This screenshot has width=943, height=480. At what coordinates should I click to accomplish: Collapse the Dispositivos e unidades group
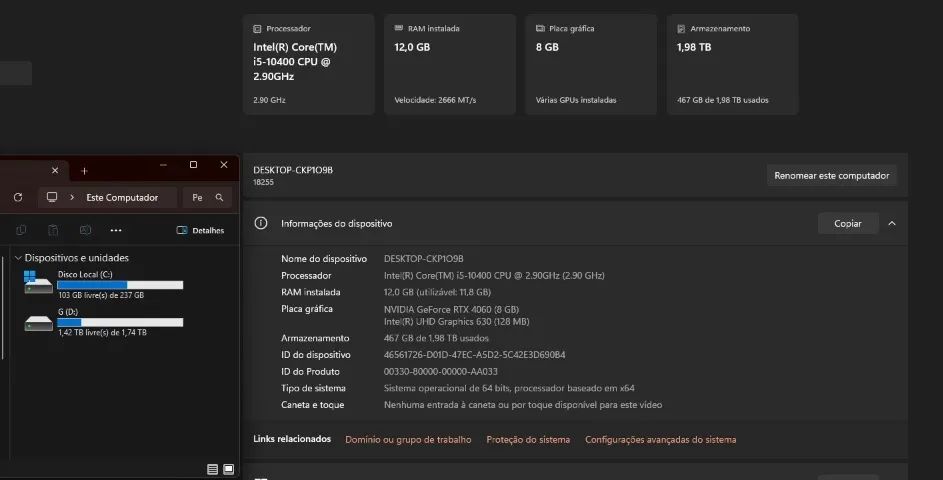(18, 258)
